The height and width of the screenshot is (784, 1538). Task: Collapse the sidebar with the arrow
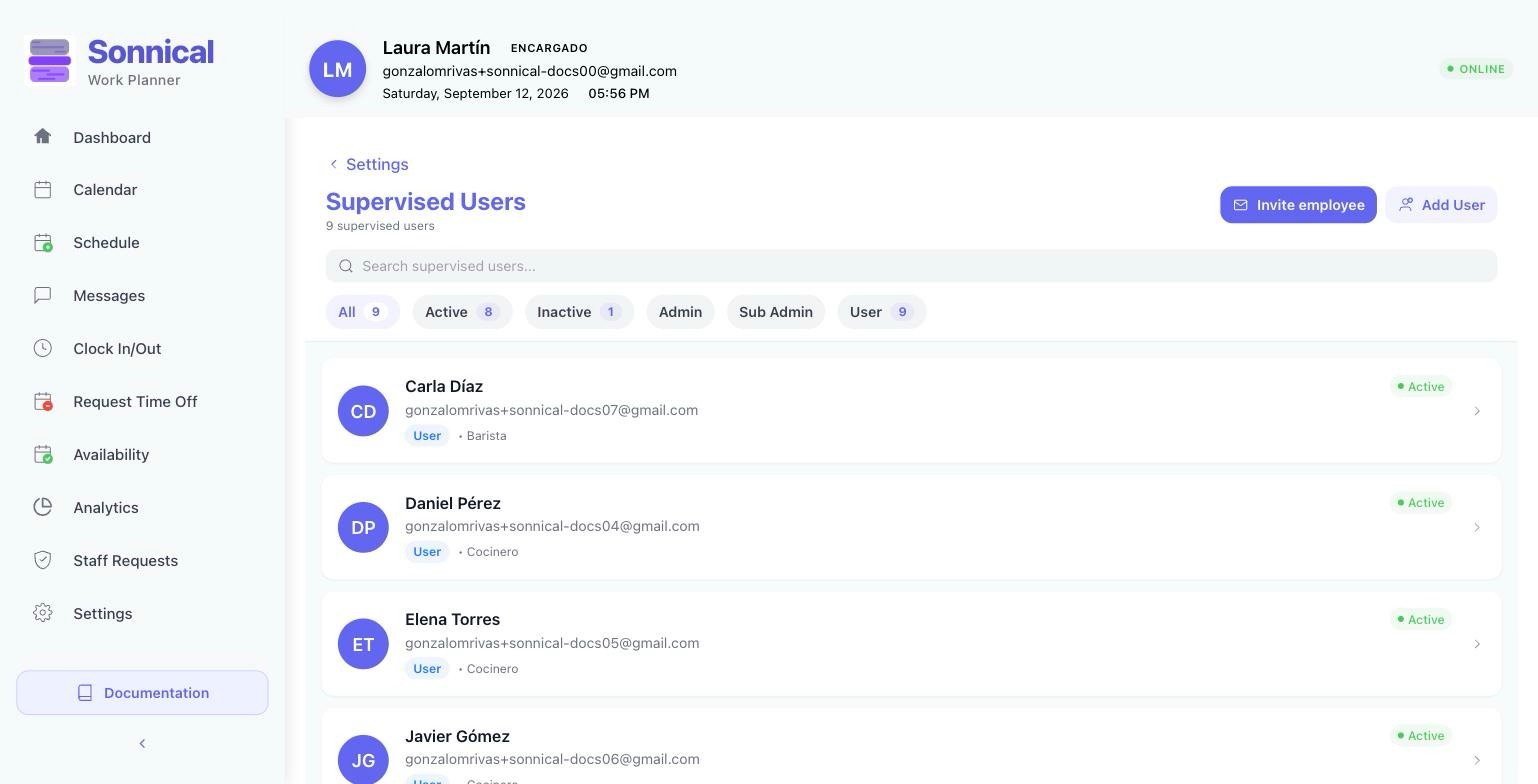tap(142, 743)
